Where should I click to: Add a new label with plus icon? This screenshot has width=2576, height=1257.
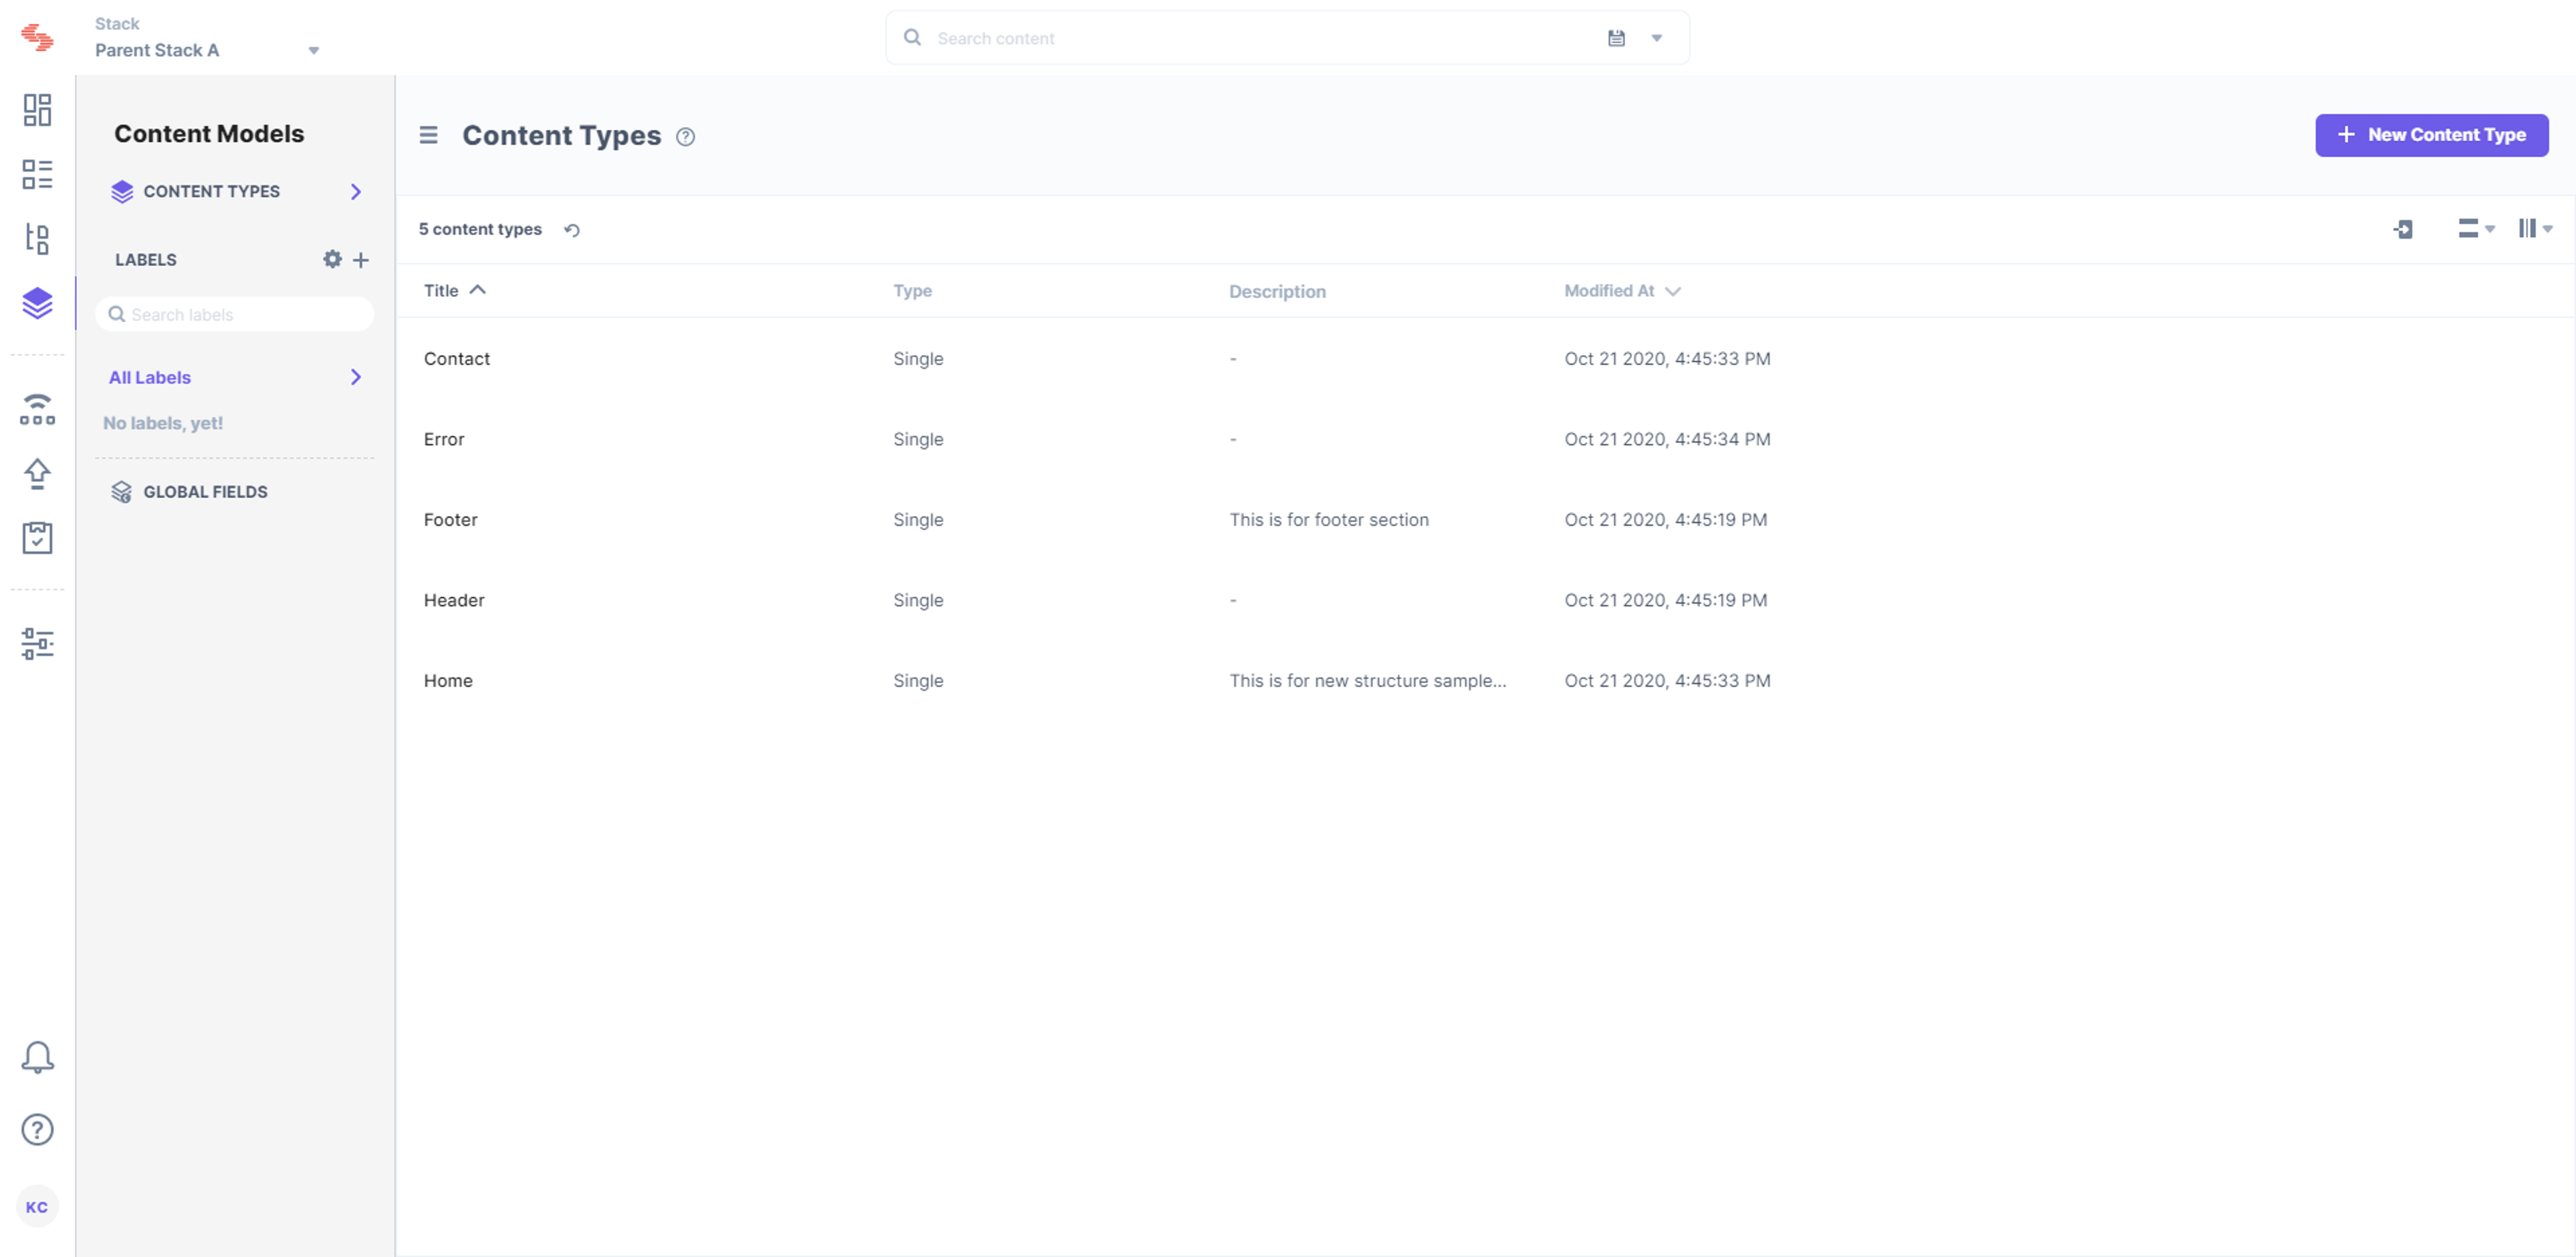pyautogui.click(x=361, y=260)
